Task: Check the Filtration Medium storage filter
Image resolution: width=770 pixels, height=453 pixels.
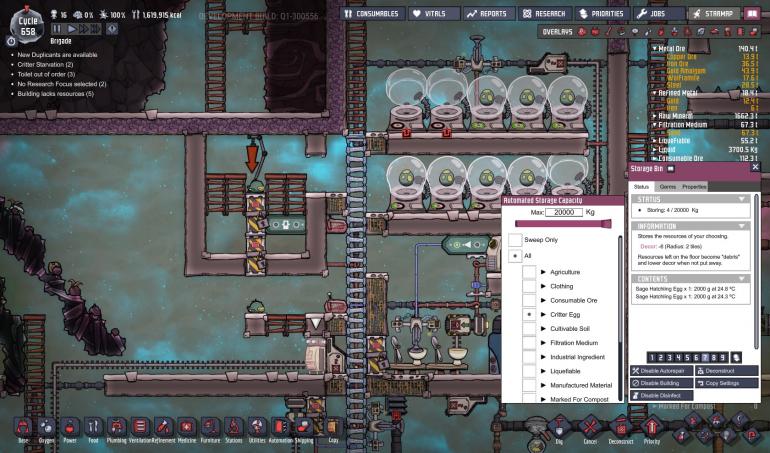Action: tap(529, 342)
